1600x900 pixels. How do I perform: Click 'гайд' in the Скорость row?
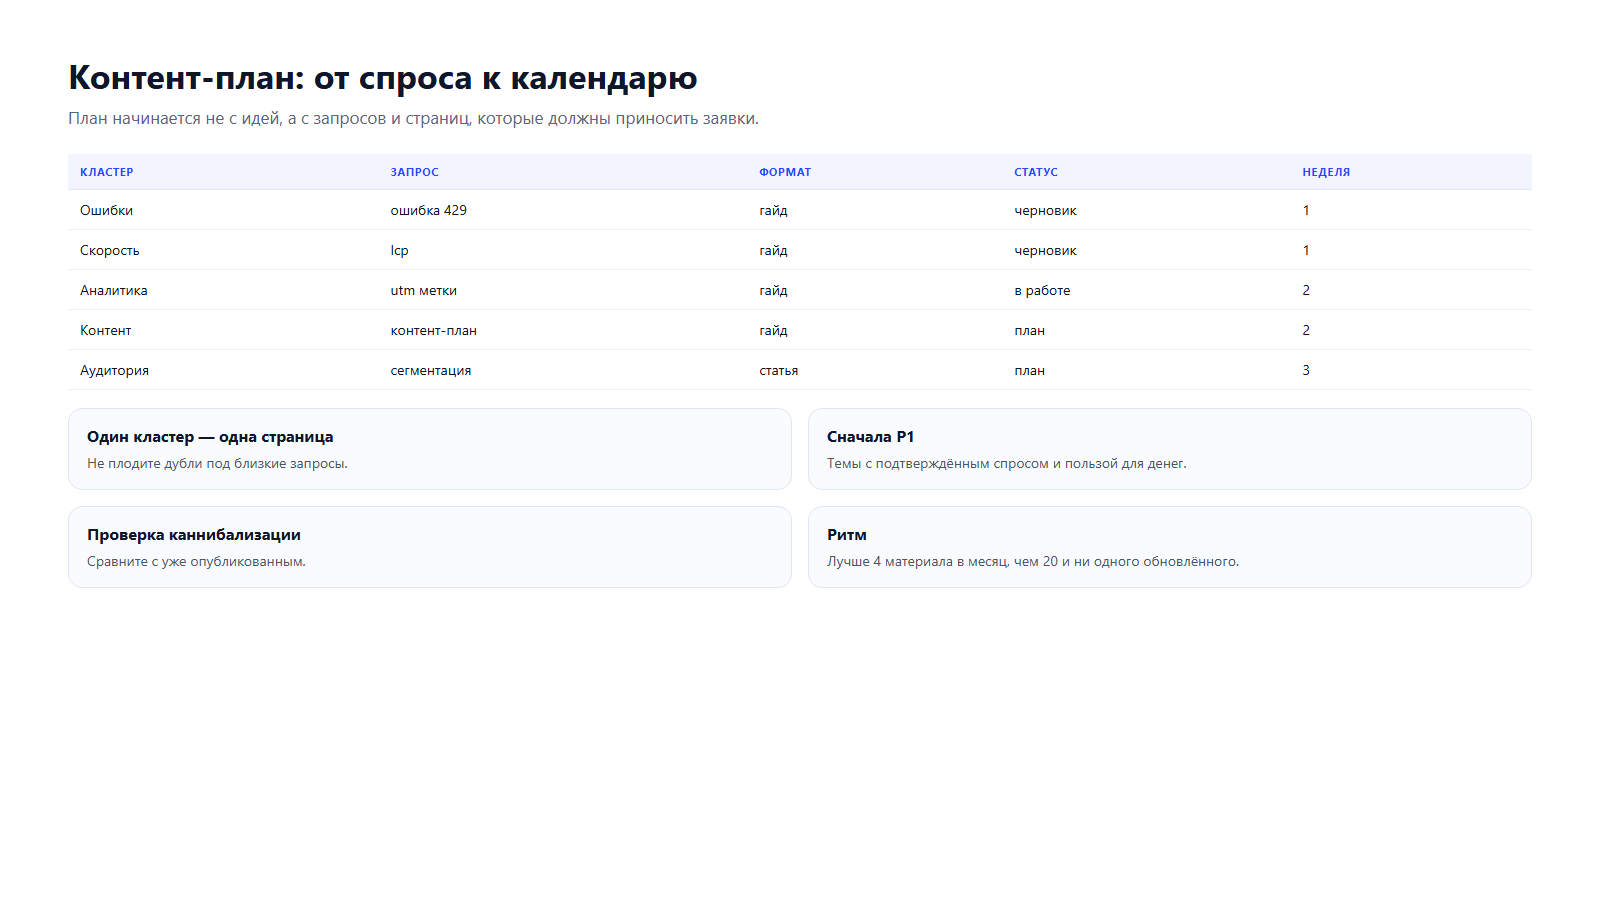tap(773, 250)
